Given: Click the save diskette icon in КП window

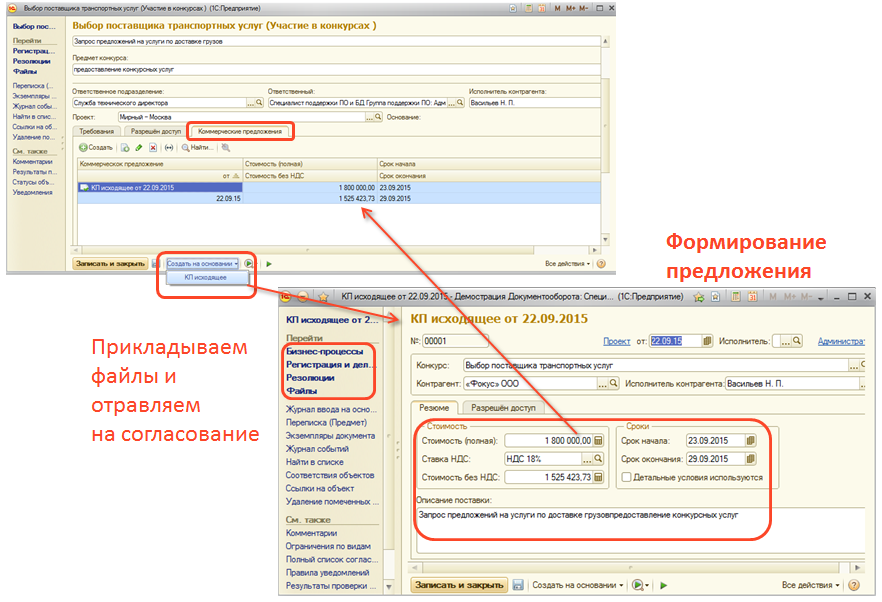Looking at the screenshot, I should coord(518,585).
